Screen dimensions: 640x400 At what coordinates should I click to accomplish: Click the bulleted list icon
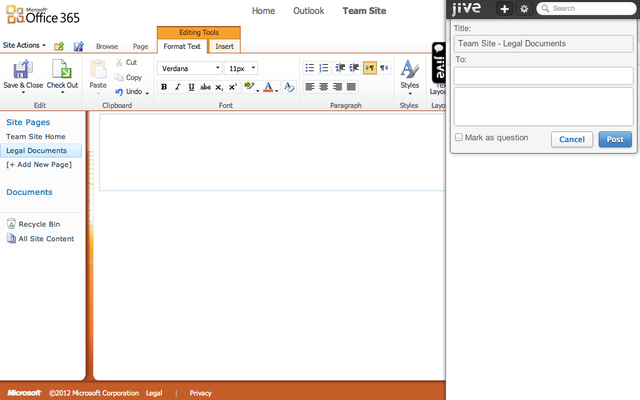coord(309,68)
